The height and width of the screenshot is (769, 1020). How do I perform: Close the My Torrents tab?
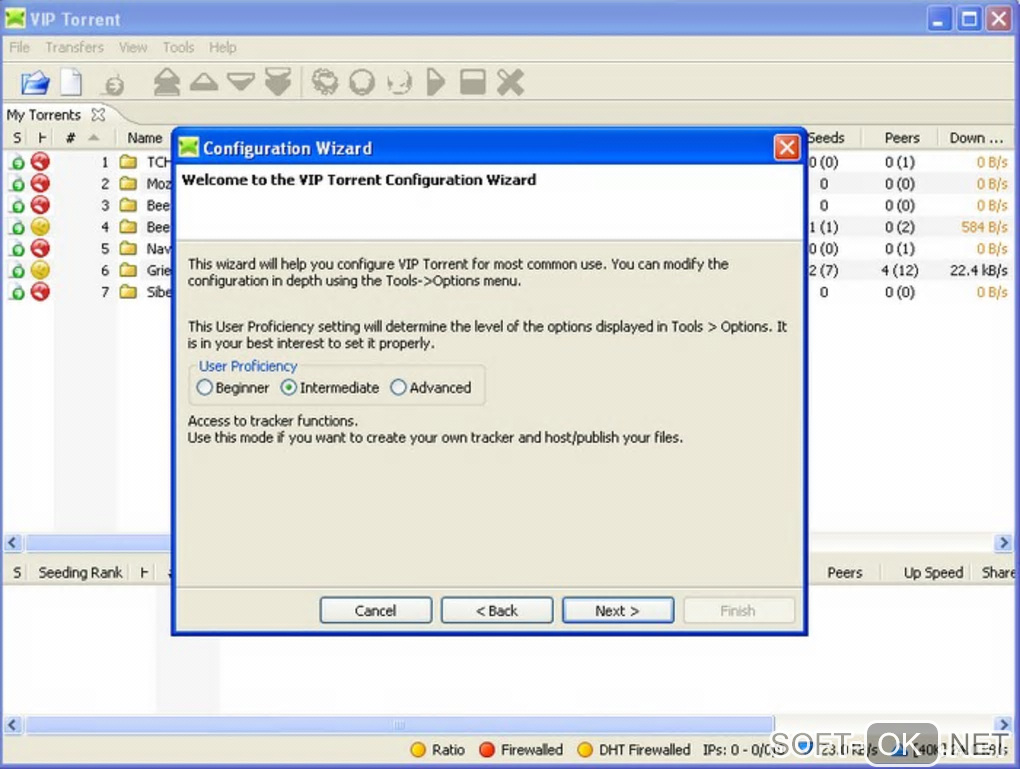point(98,115)
